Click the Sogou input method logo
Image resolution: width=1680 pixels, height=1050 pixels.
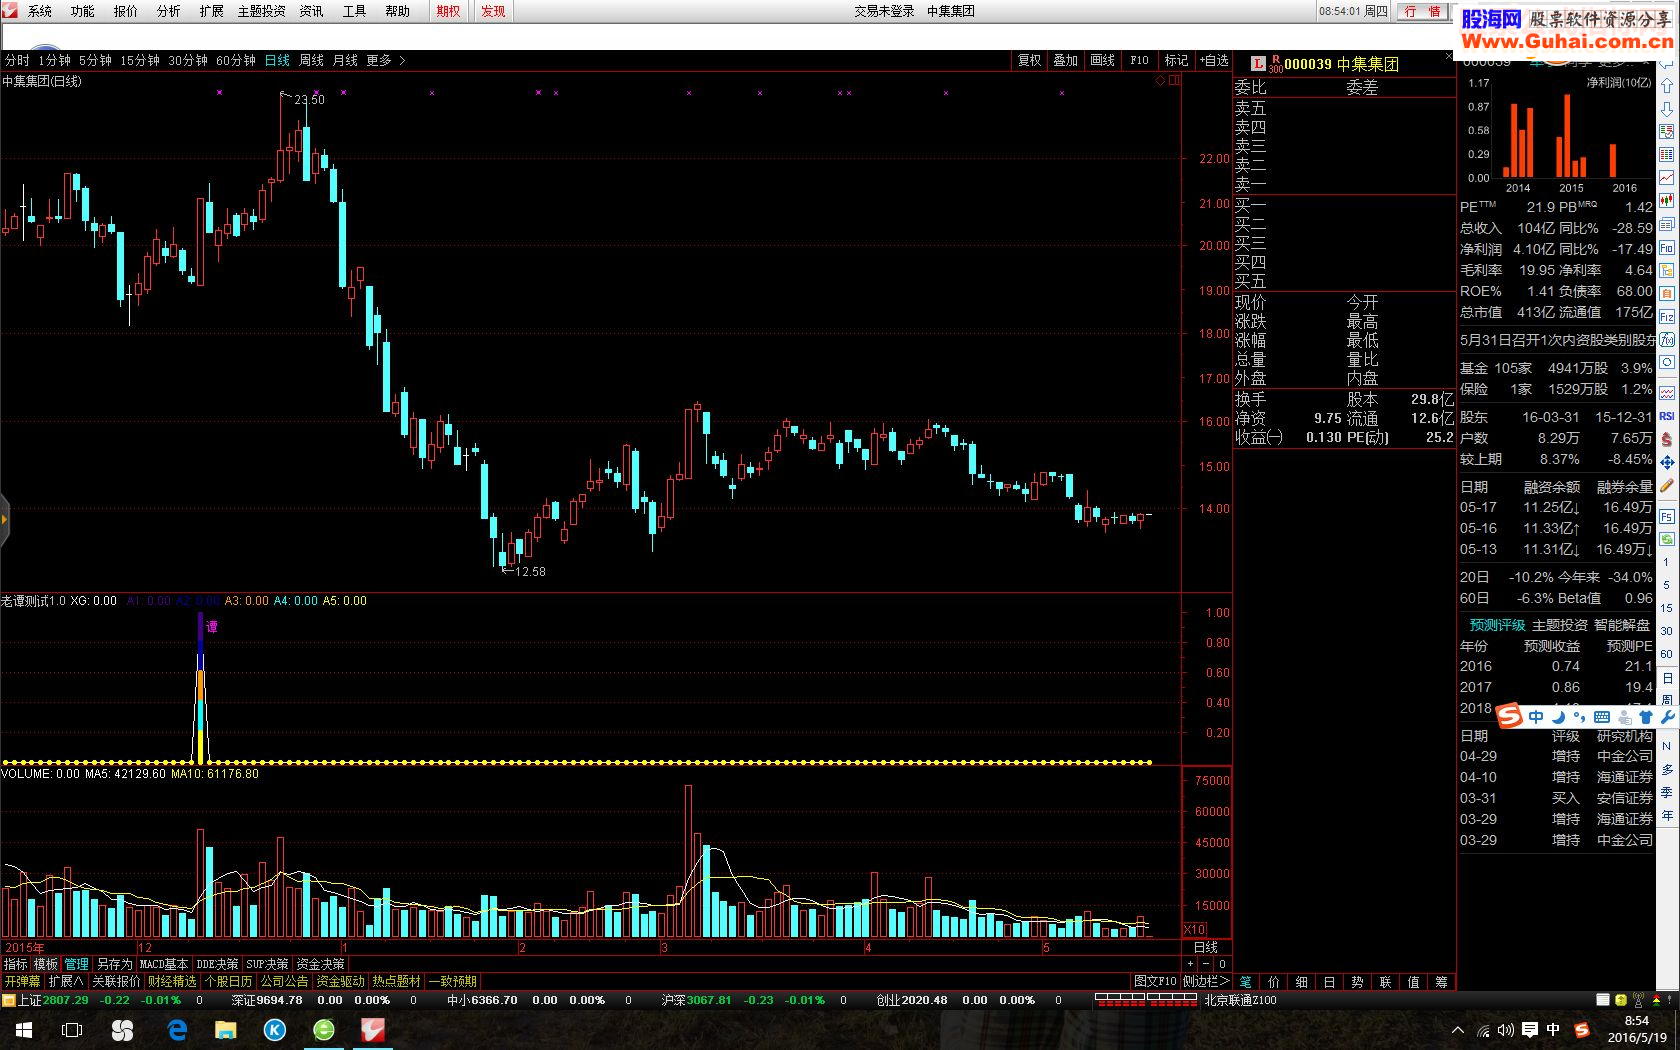tap(1509, 716)
